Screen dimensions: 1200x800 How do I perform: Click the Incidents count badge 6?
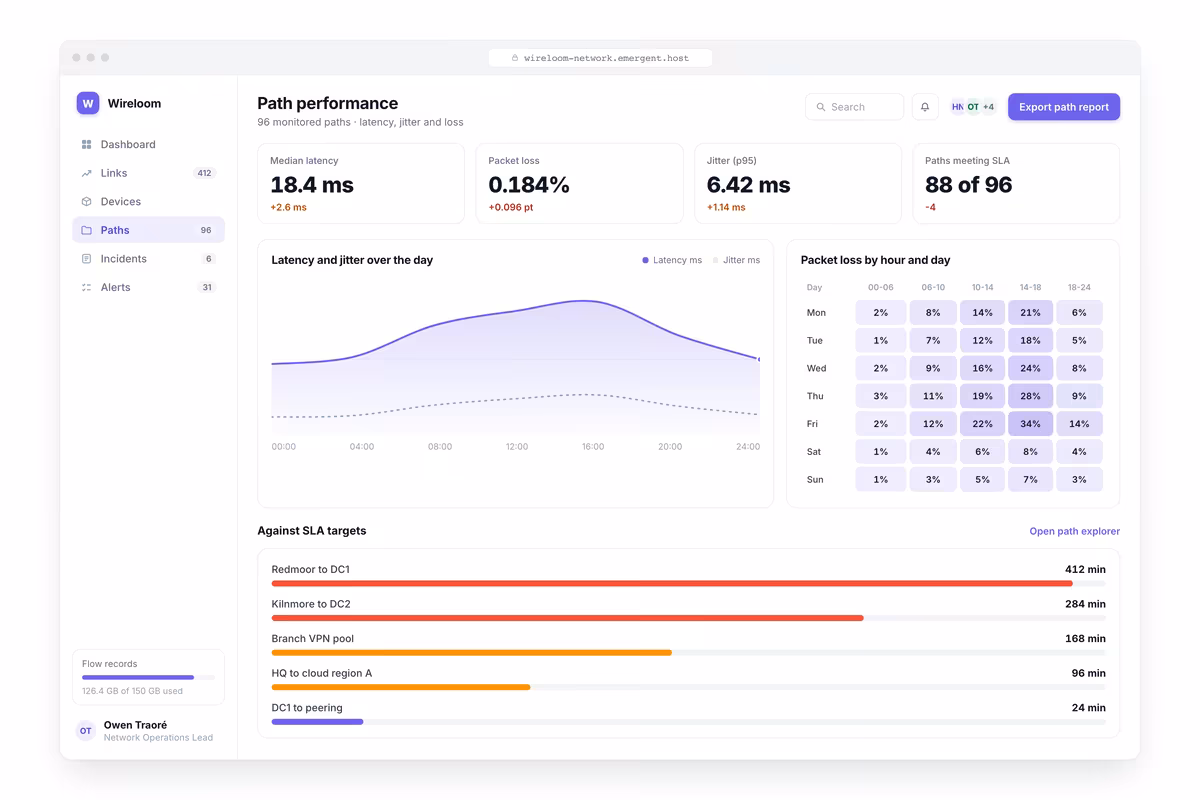[x=209, y=259]
